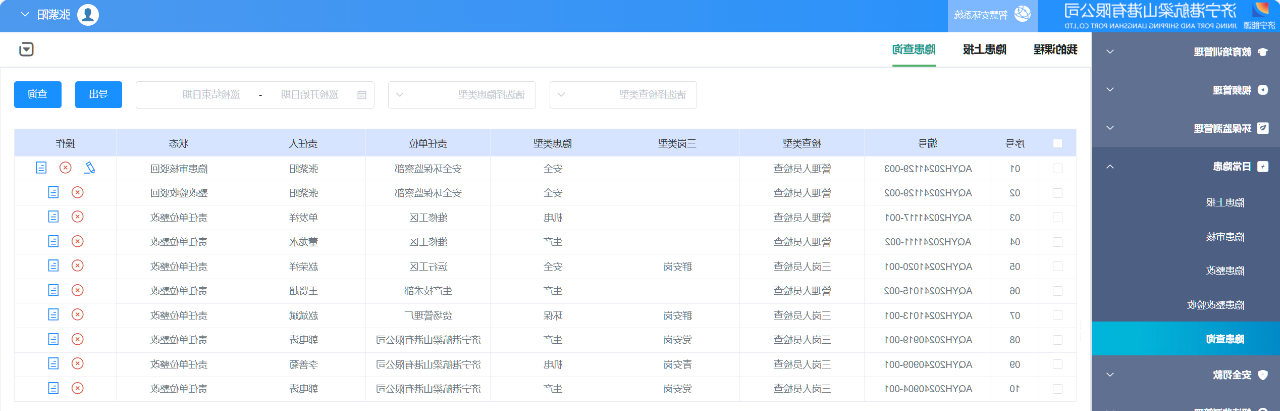Check the checkbox for row 07
This screenshot has height=411, width=1280.
tap(1058, 315)
